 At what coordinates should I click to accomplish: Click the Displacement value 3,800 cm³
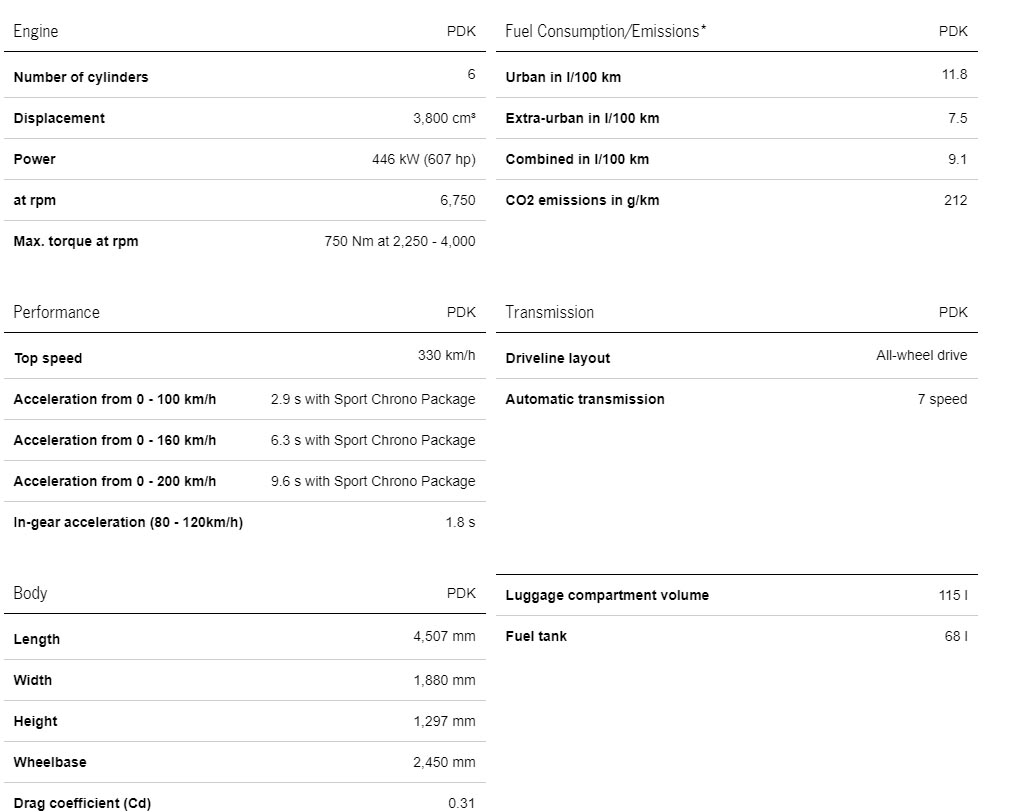point(444,118)
